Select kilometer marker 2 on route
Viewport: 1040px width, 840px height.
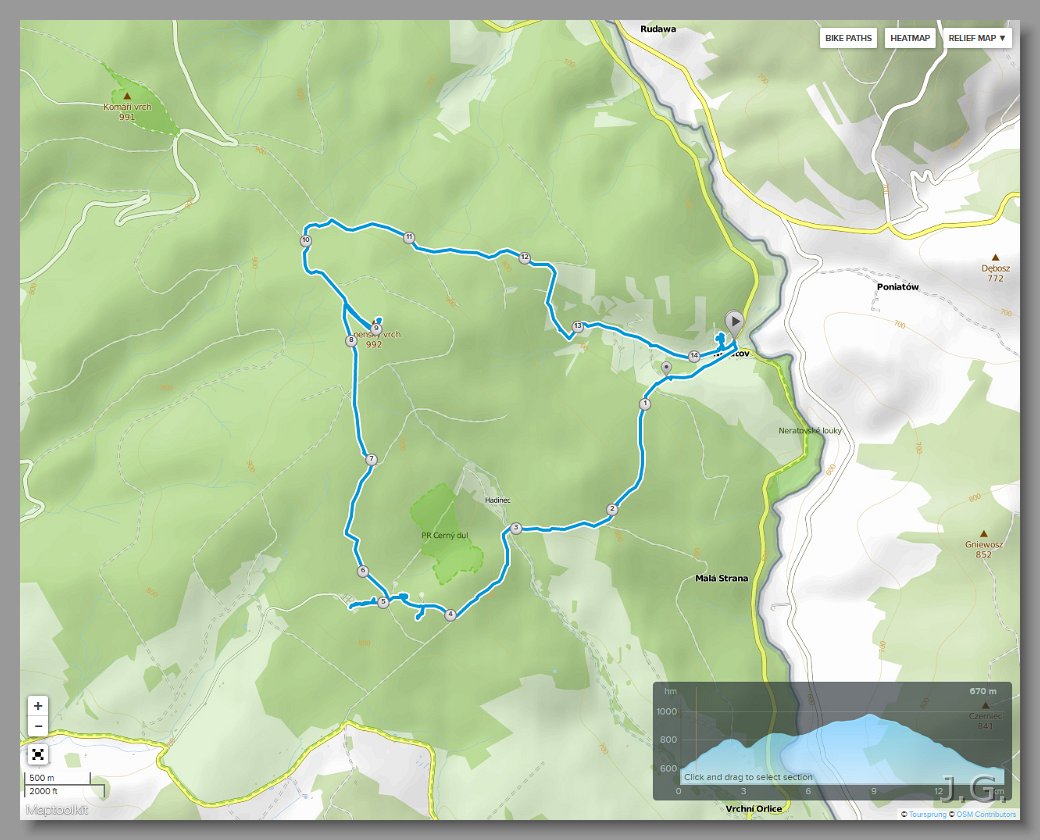(612, 509)
